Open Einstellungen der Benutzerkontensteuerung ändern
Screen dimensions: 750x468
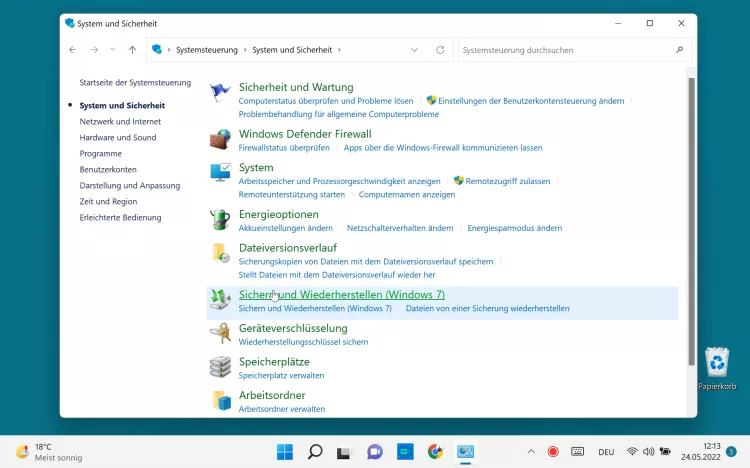click(x=531, y=101)
